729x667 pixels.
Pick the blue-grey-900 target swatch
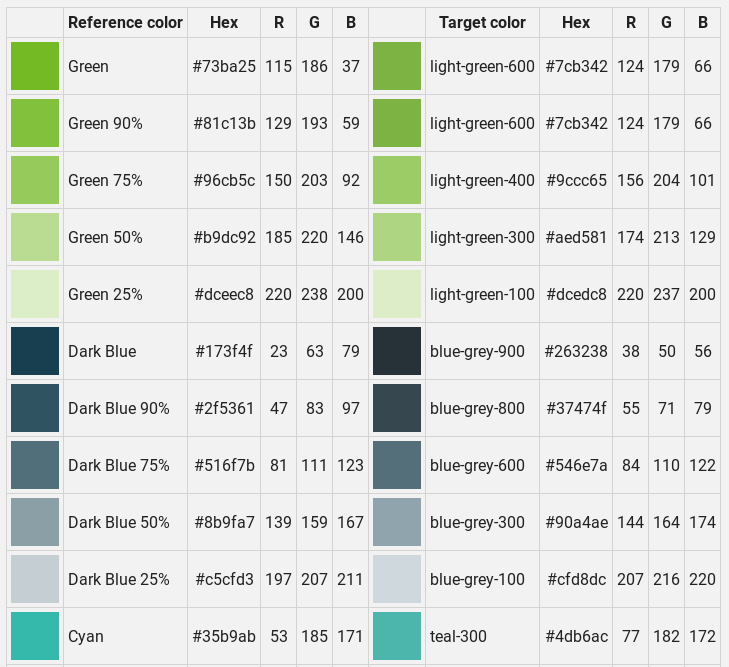point(396,351)
